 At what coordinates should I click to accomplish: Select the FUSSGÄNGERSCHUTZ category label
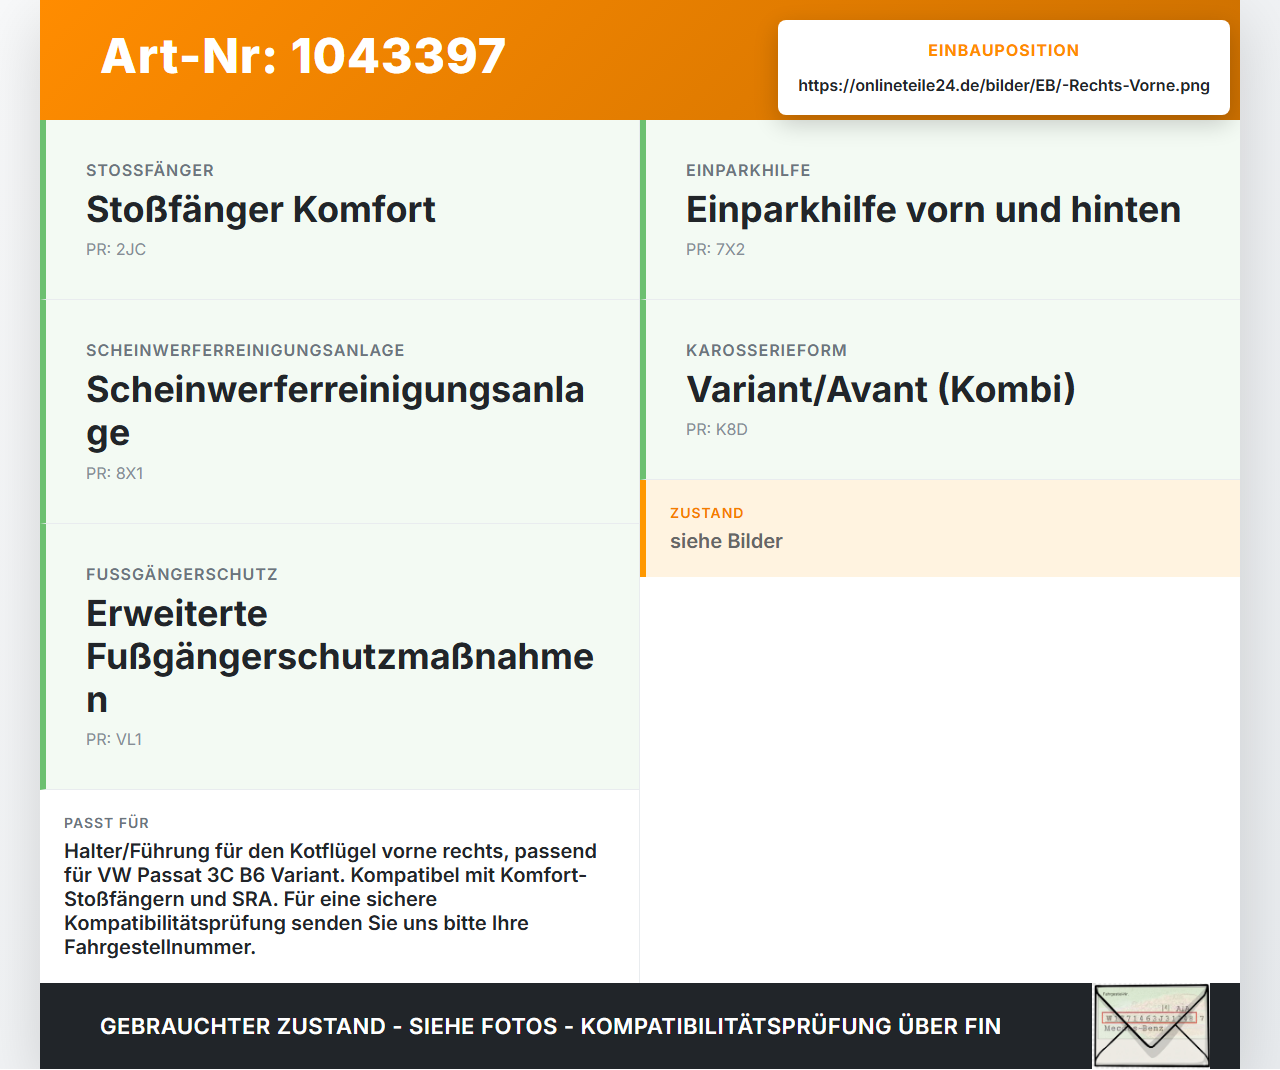pyautogui.click(x=182, y=574)
